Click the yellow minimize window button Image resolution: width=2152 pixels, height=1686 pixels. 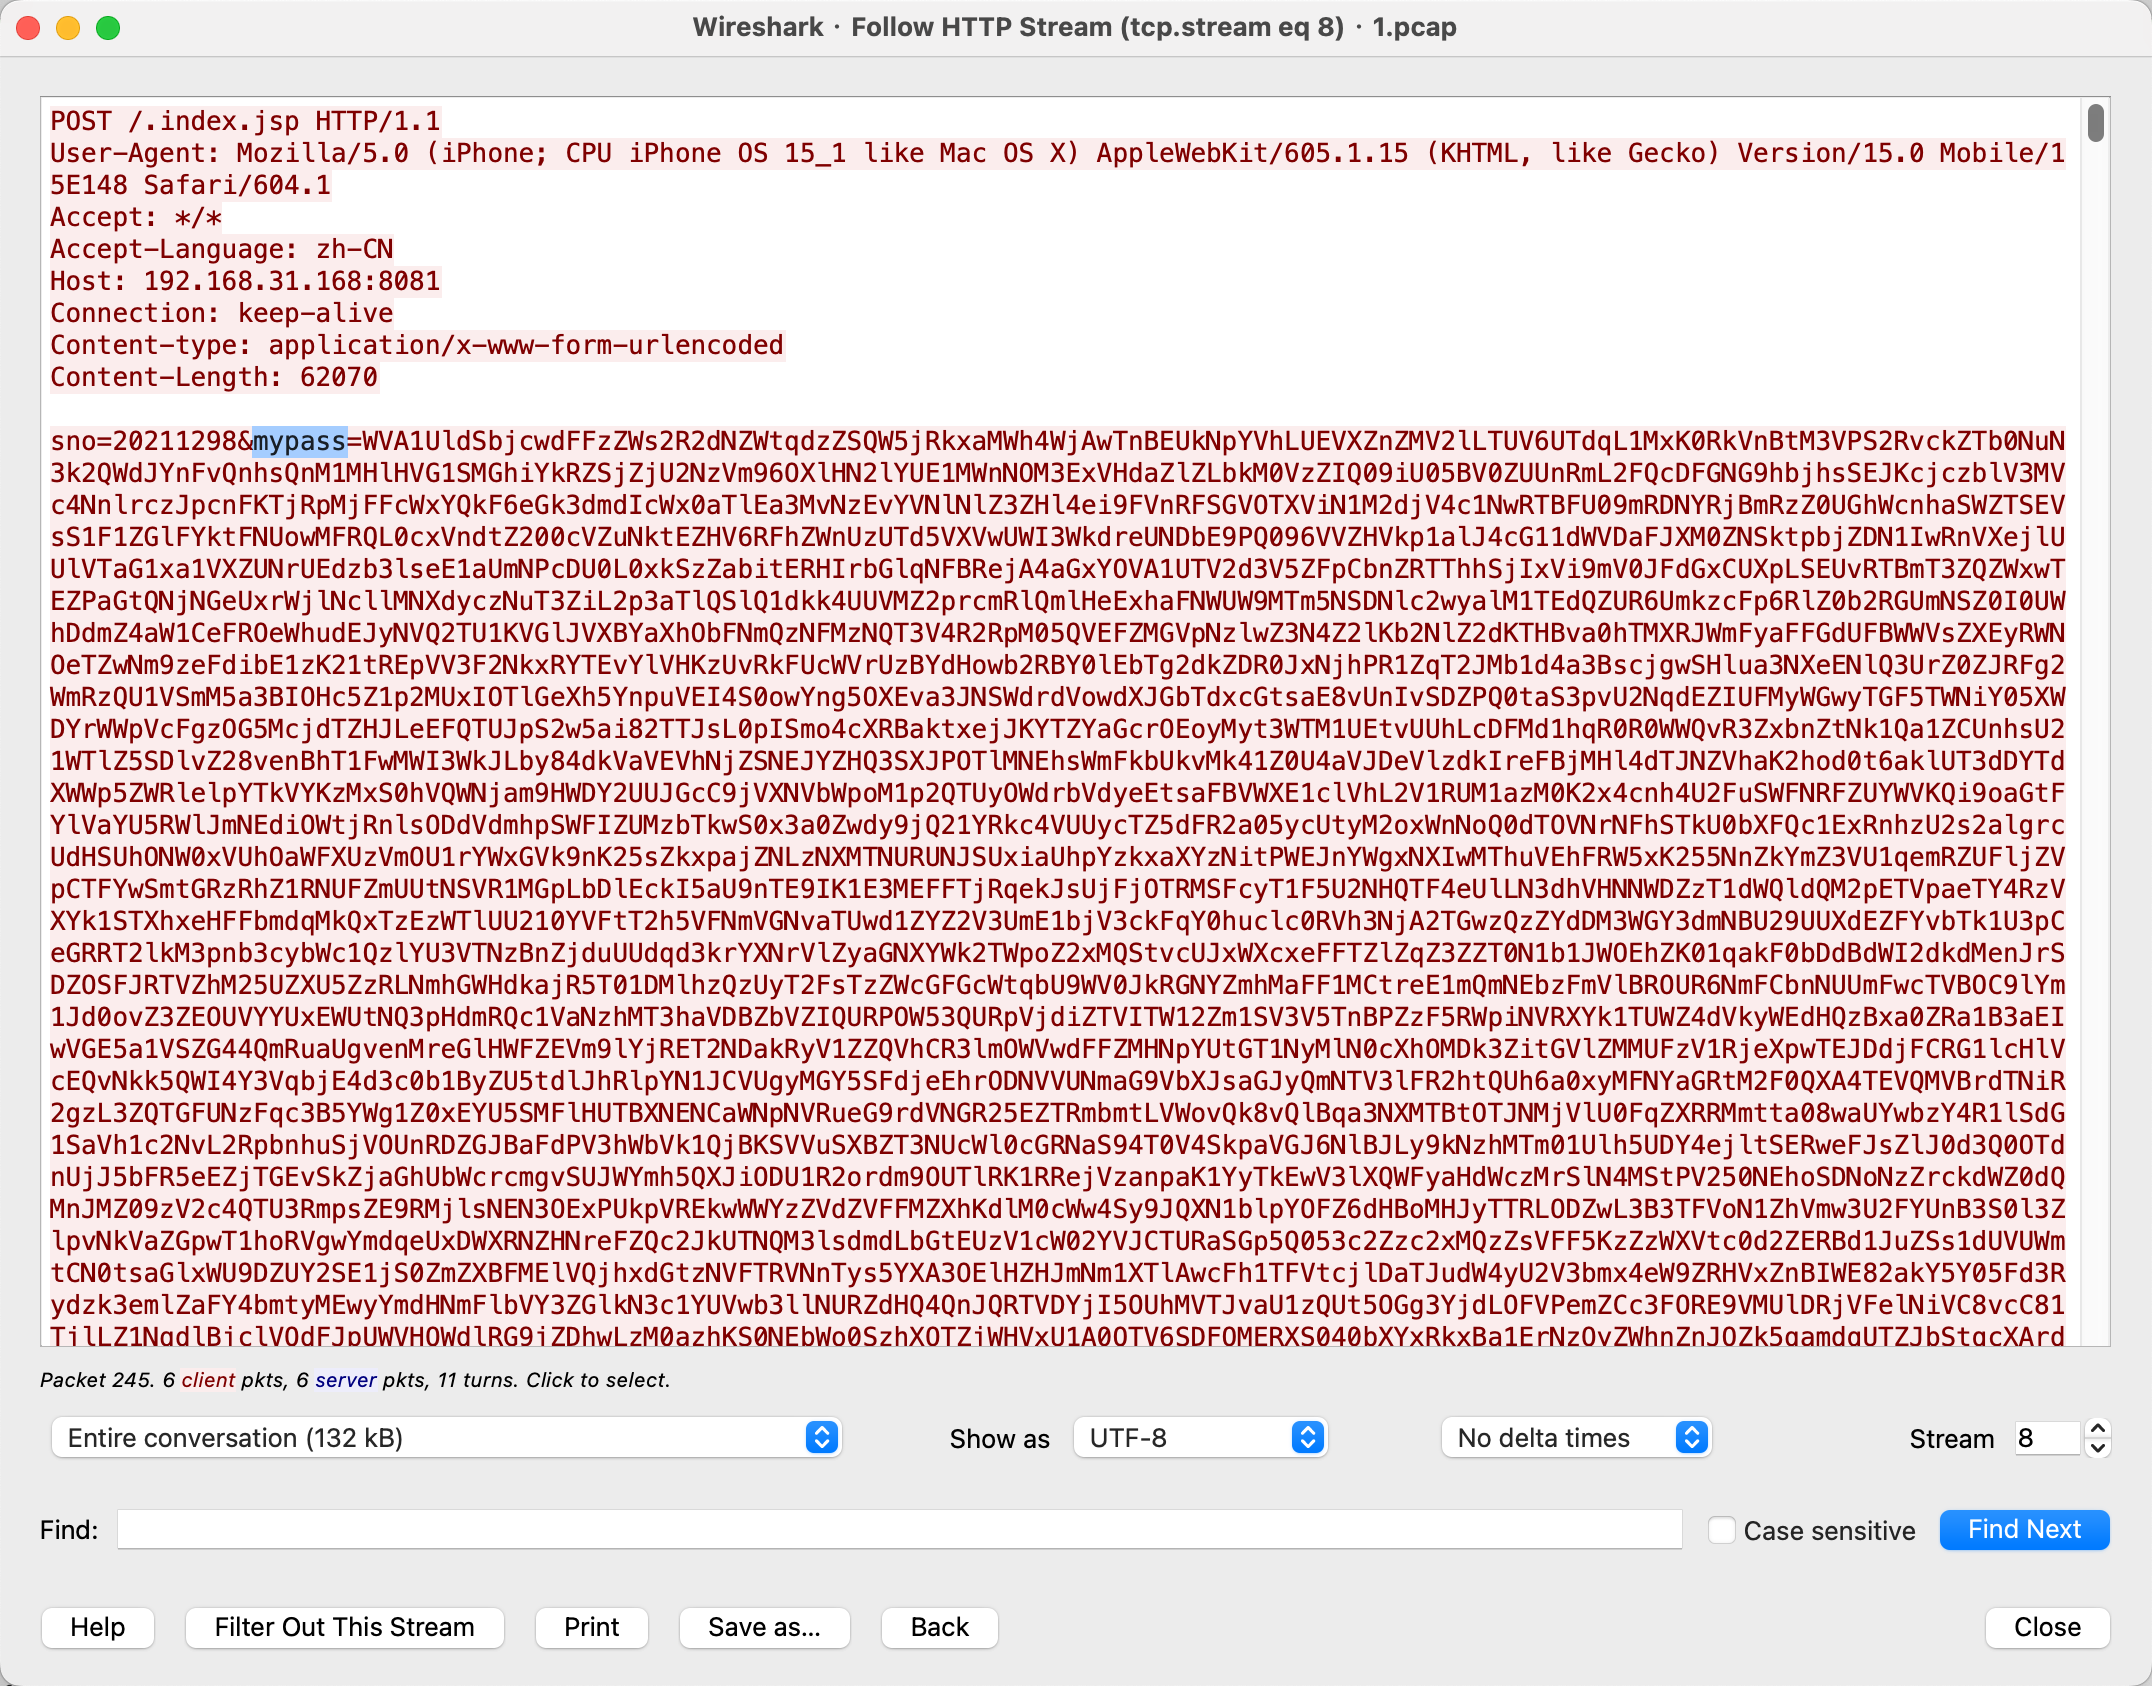pos(68,28)
